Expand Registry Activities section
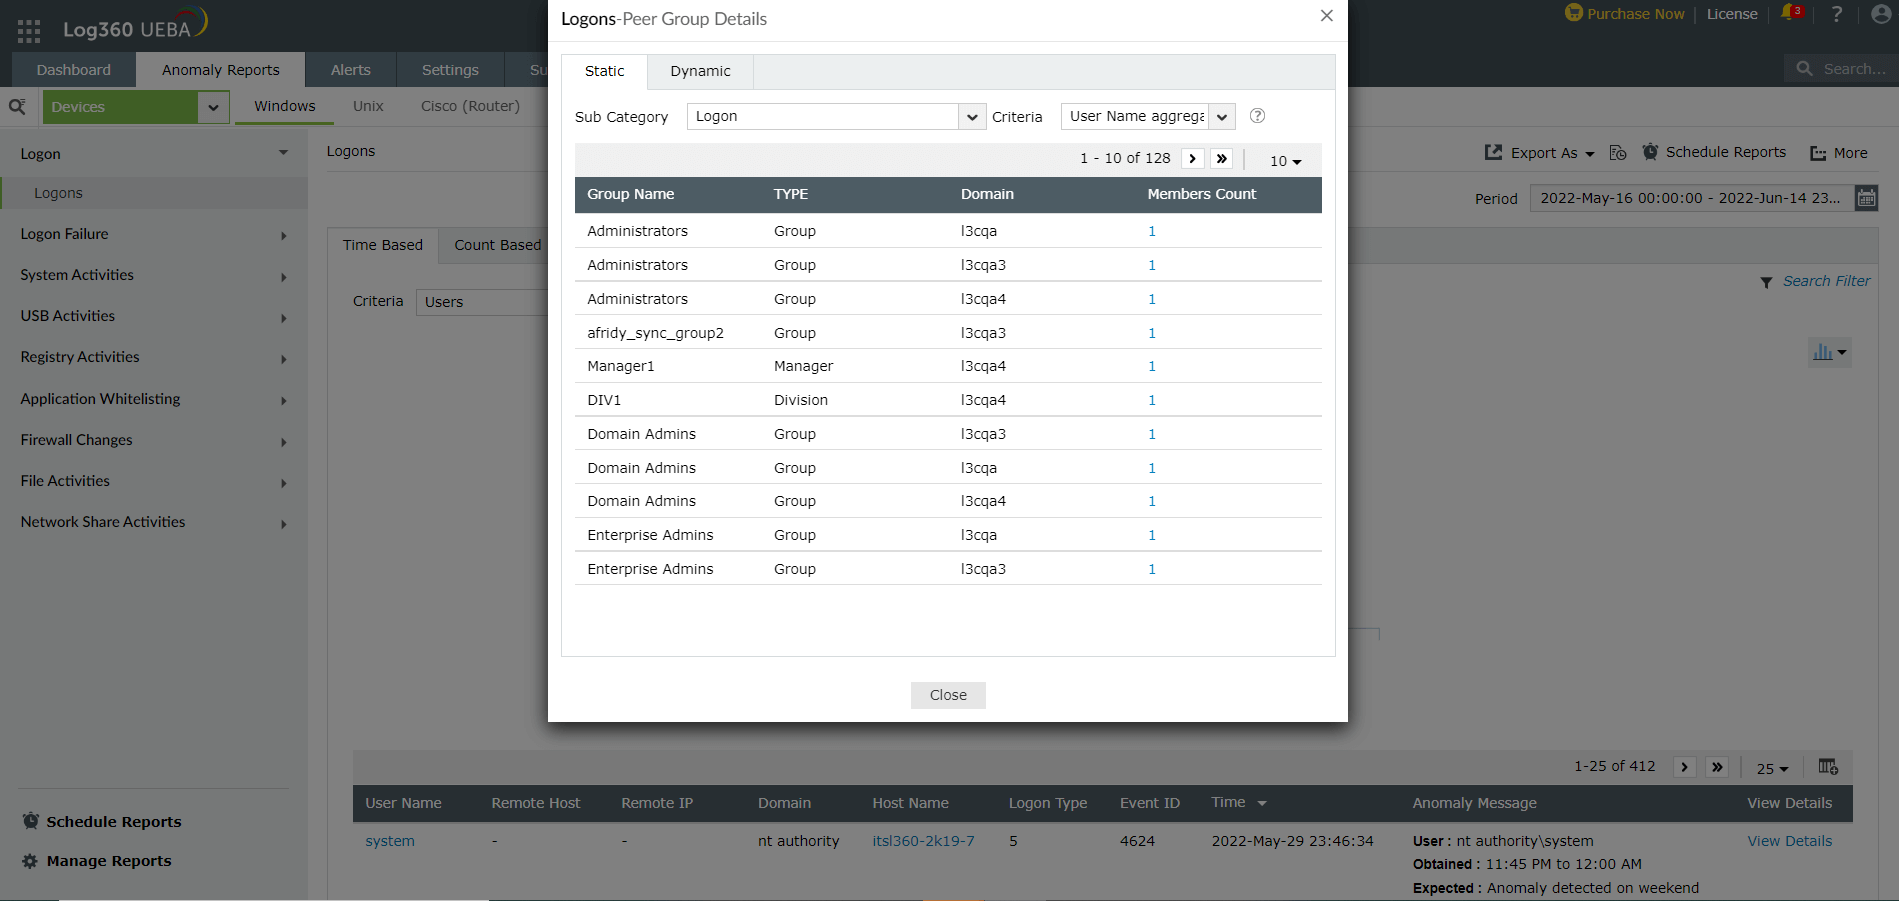1899x901 pixels. pos(284,359)
